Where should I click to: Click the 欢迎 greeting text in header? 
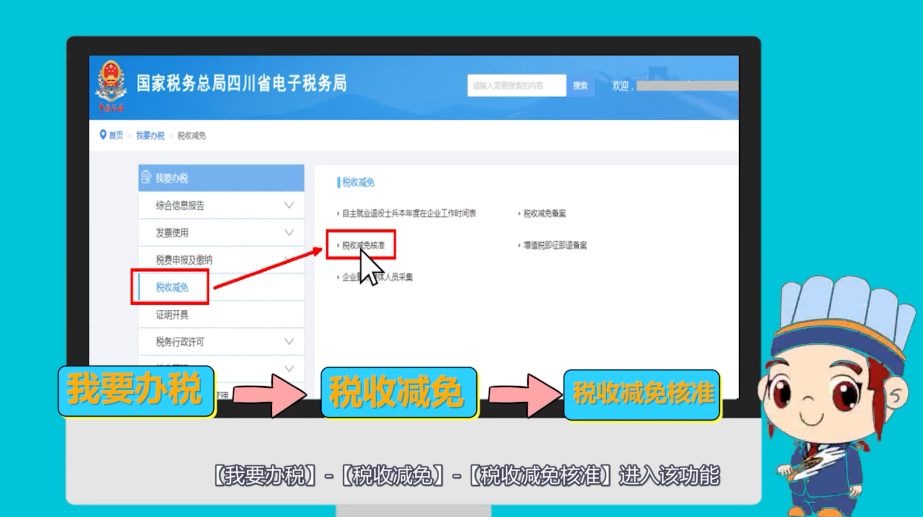click(620, 86)
